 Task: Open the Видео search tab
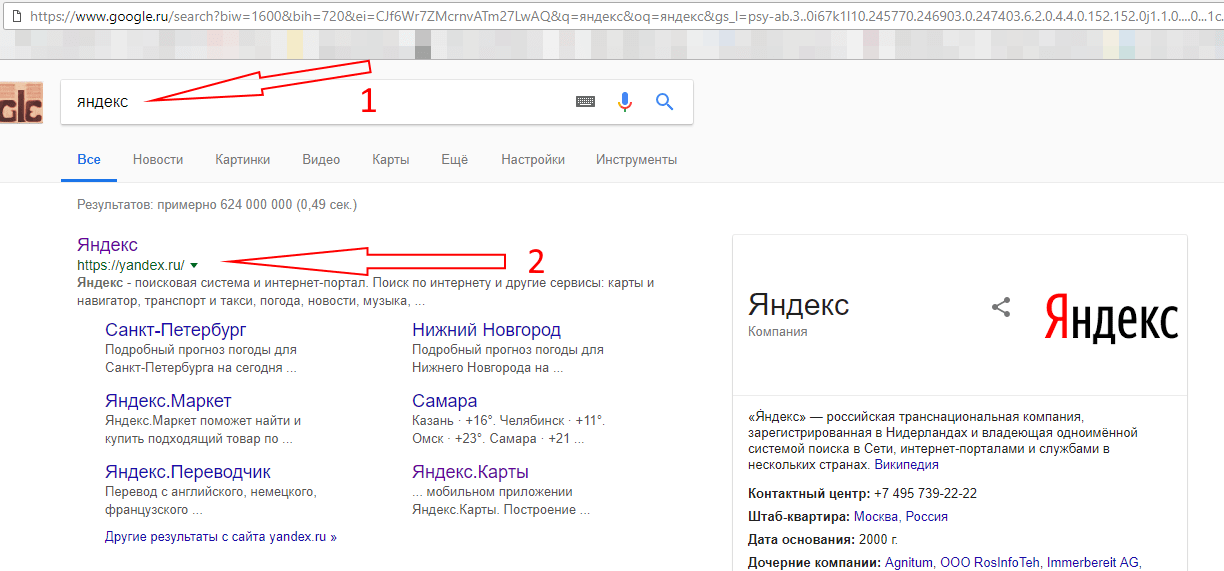pos(321,160)
